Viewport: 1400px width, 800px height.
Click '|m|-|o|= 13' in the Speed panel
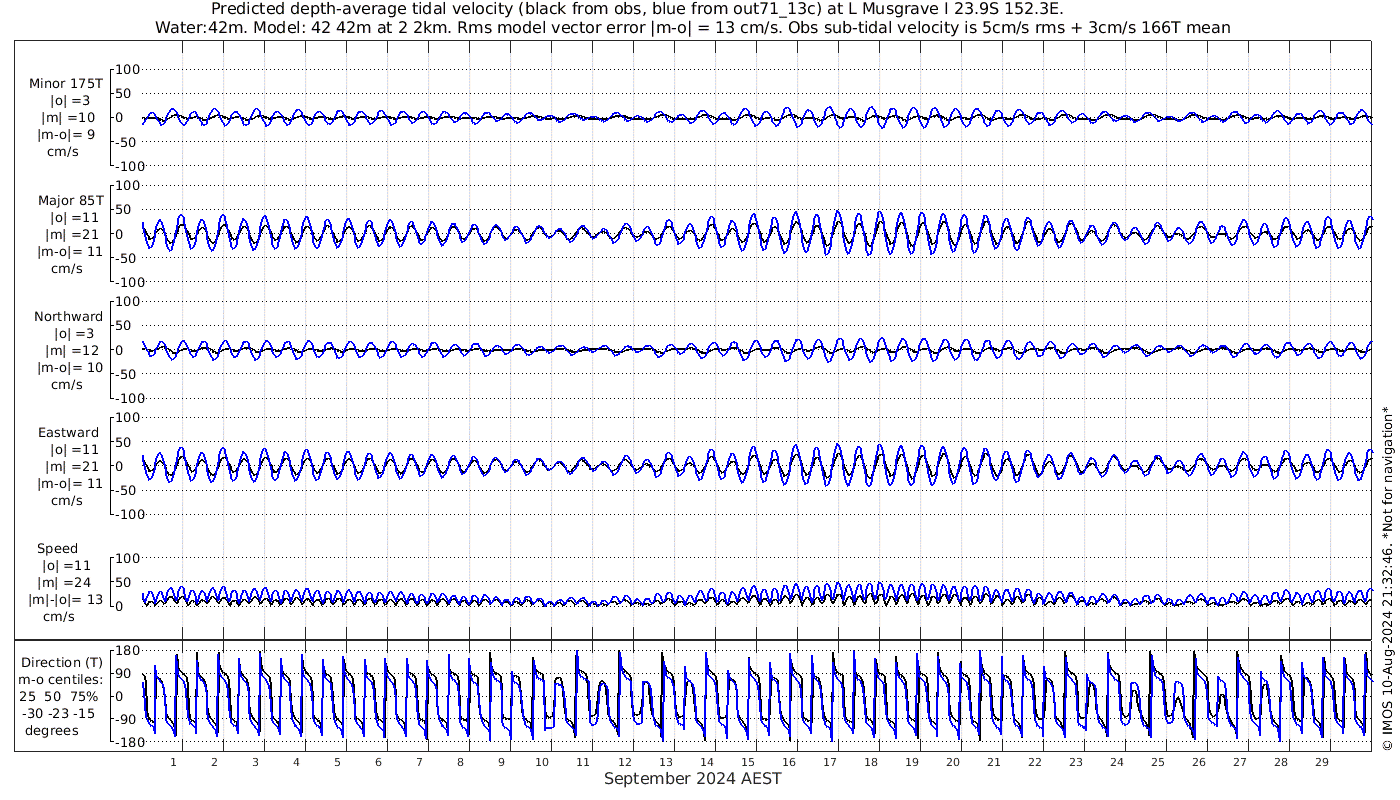point(66,600)
